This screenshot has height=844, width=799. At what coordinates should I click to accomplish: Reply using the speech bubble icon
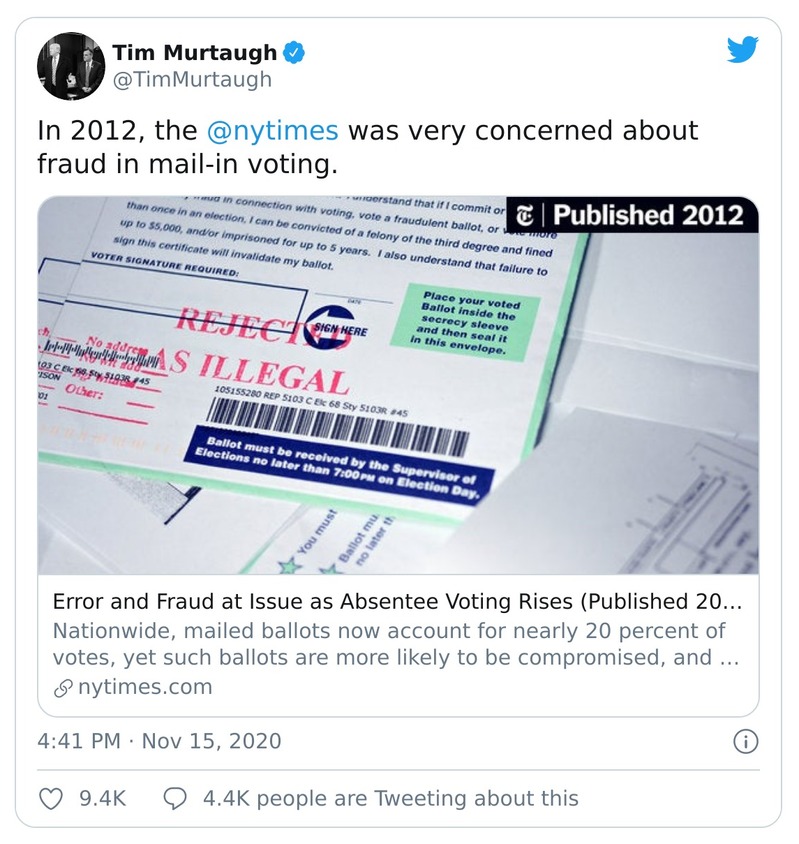point(175,798)
